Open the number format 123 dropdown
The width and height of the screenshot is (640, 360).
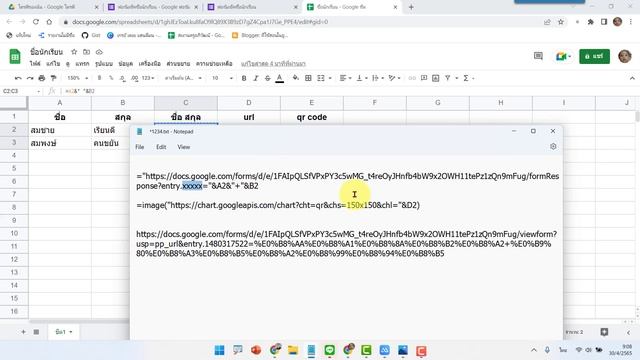(x=148, y=78)
